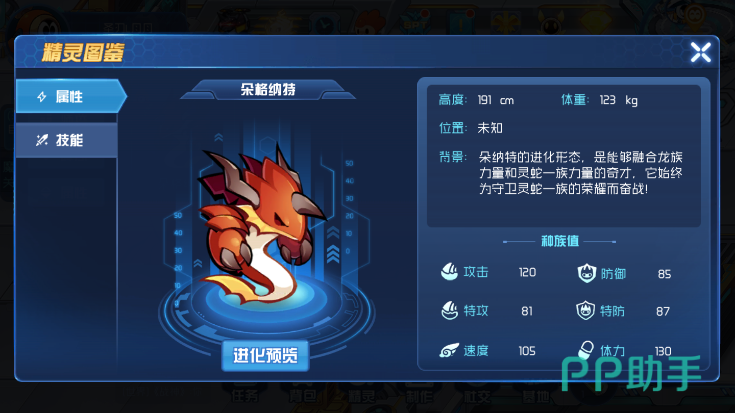Click the 背景 description text

tap(580, 173)
